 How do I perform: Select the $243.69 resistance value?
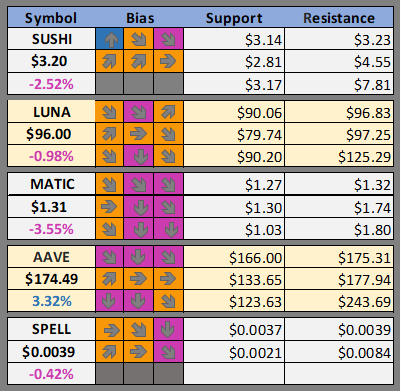(364, 302)
